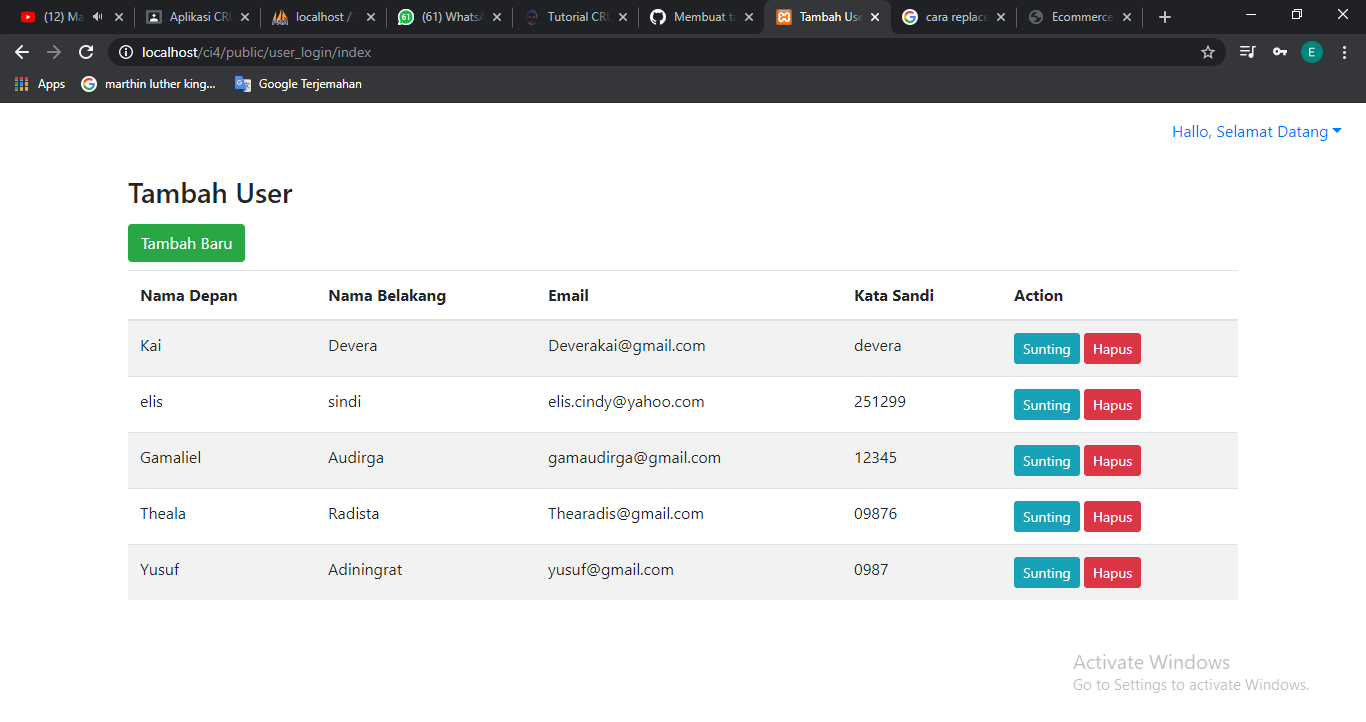Select the last name Radista
Screen dimensions: 1366x722
click(x=354, y=514)
